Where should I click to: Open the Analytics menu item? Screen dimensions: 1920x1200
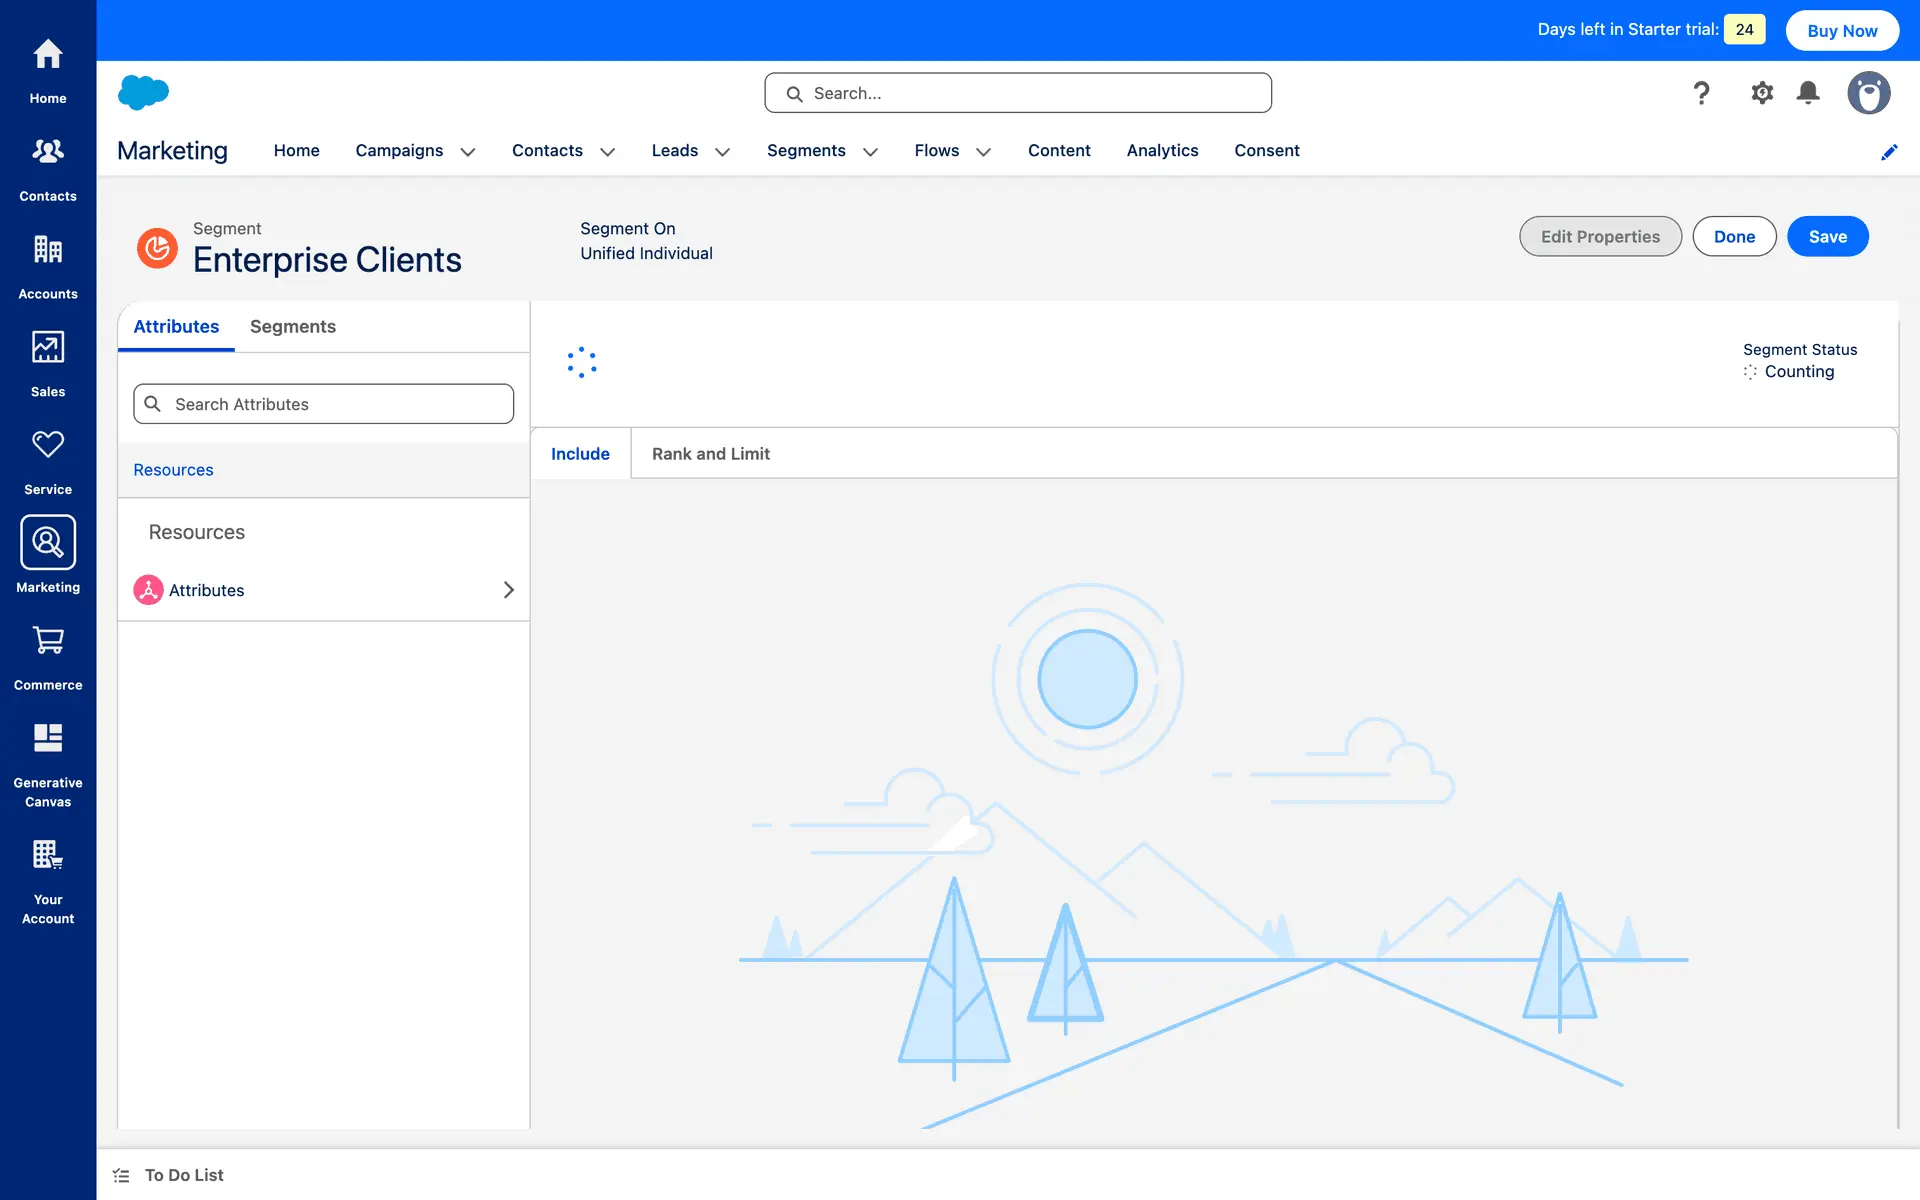pyautogui.click(x=1162, y=151)
